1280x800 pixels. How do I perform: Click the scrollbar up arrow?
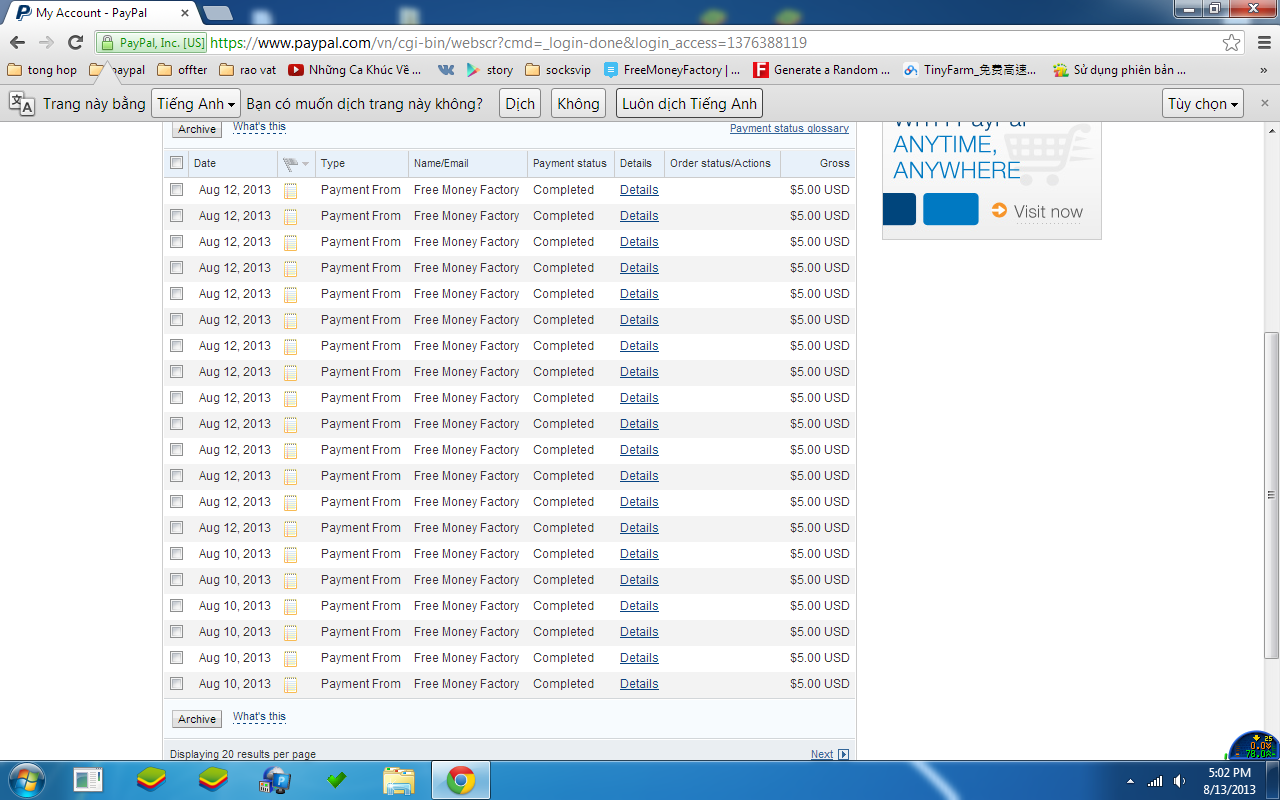pyautogui.click(x=1271, y=129)
